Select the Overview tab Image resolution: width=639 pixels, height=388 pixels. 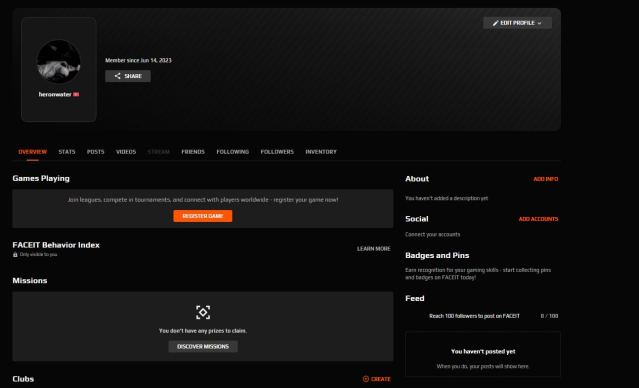33,152
